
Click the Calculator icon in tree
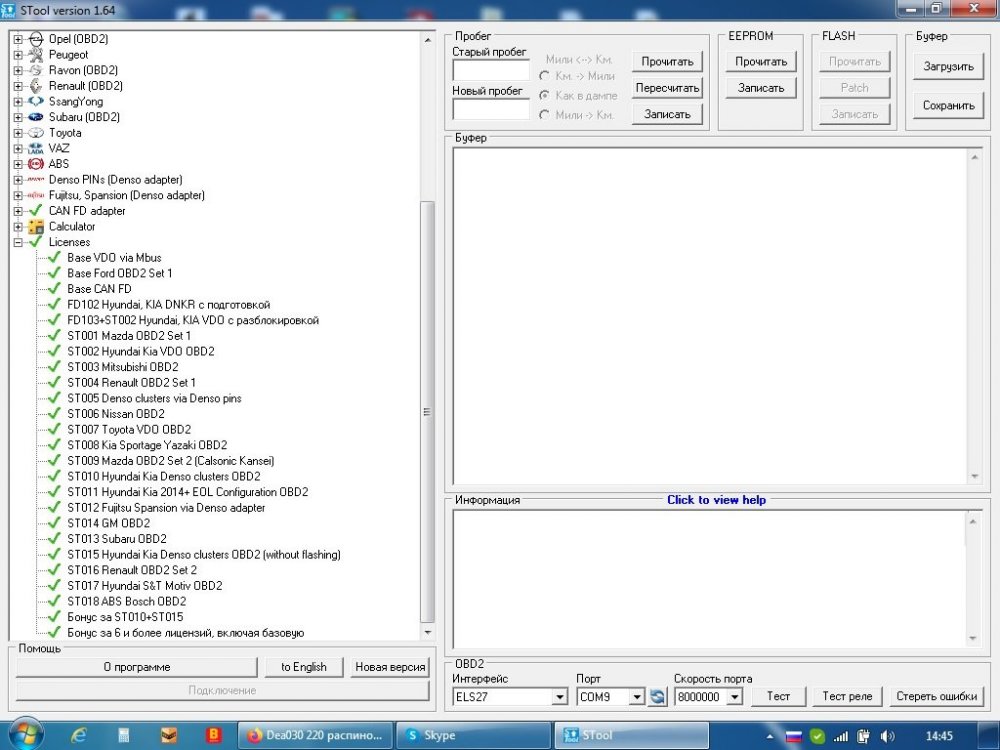pos(36,226)
